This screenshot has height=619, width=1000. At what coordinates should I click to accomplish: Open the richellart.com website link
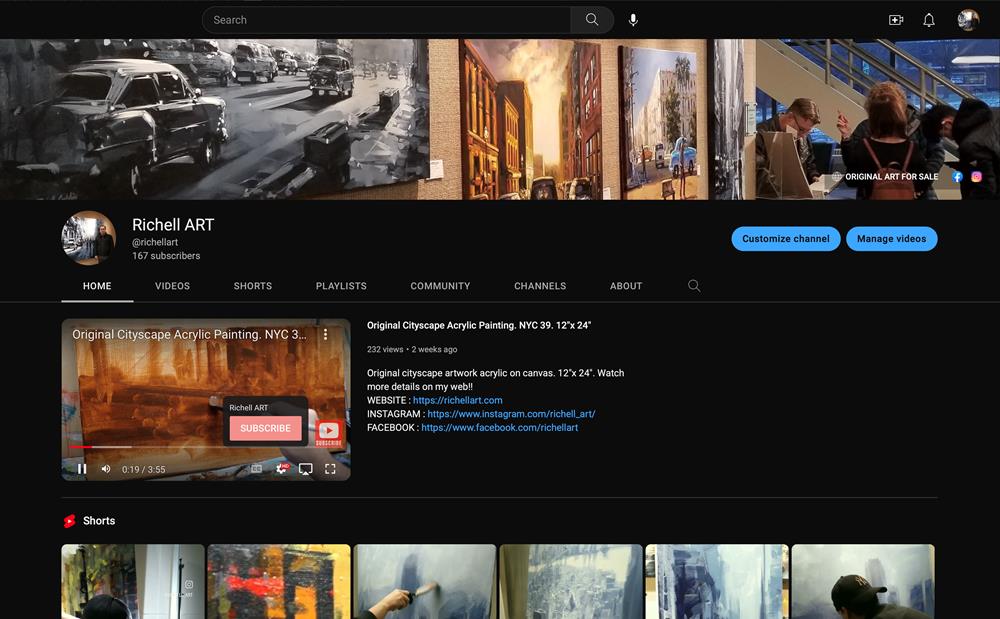tap(457, 400)
